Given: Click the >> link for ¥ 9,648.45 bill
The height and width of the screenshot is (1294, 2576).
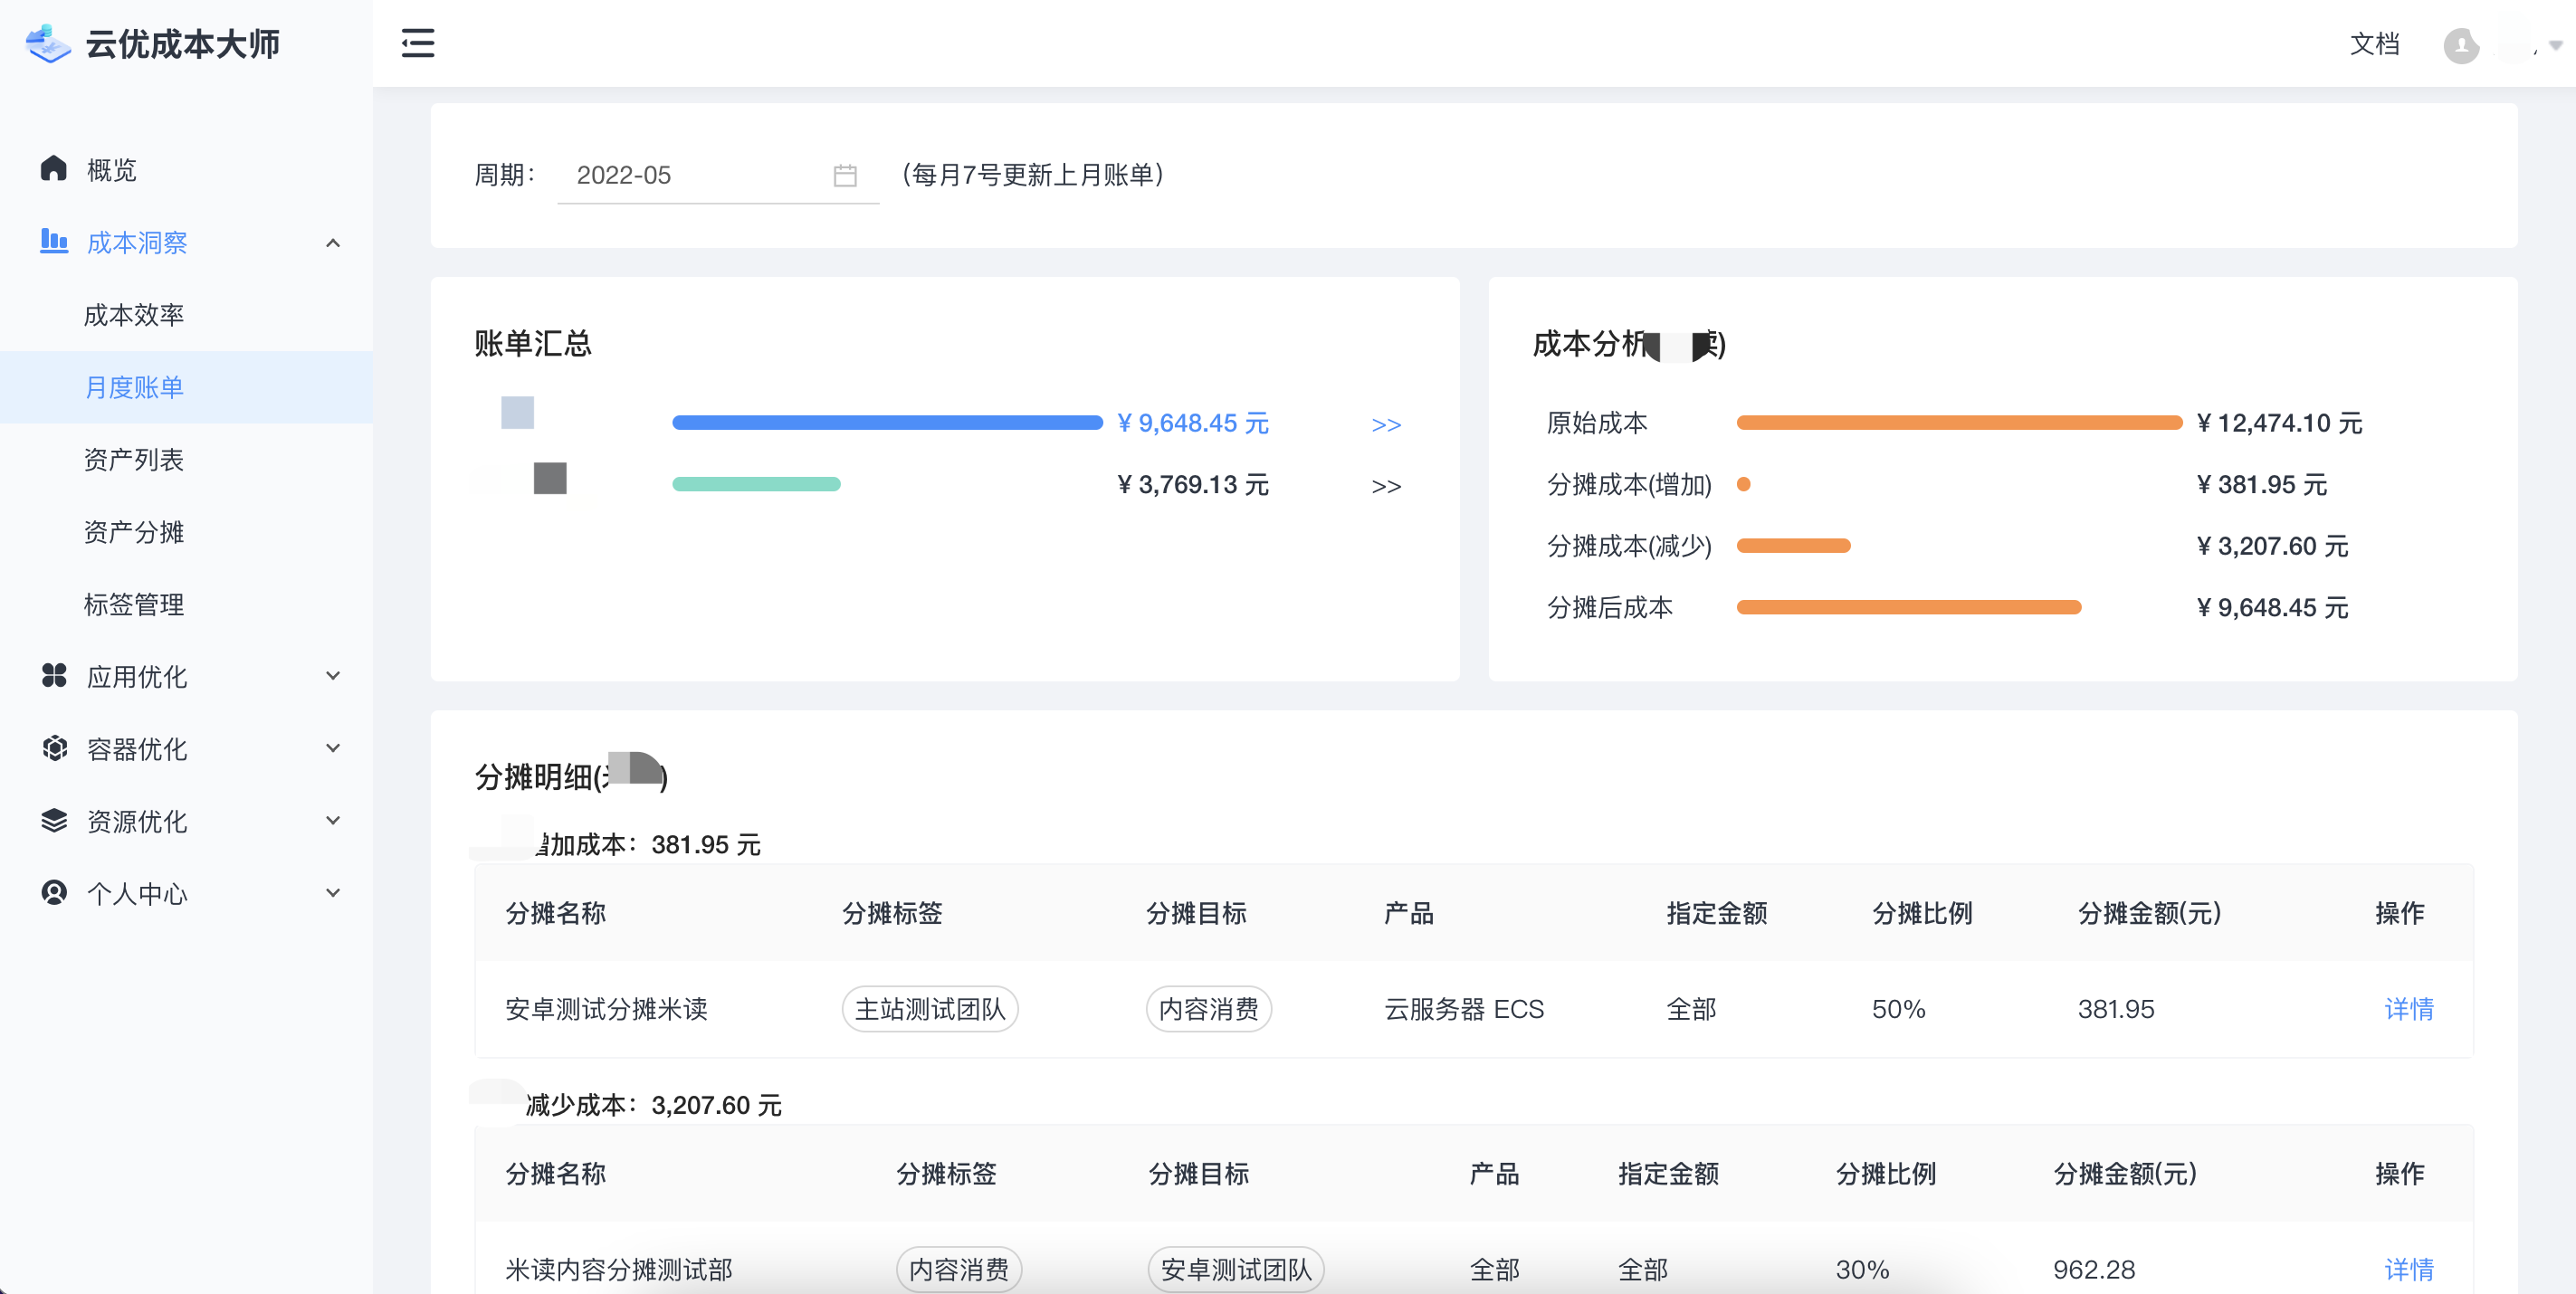Looking at the screenshot, I should tap(1386, 425).
